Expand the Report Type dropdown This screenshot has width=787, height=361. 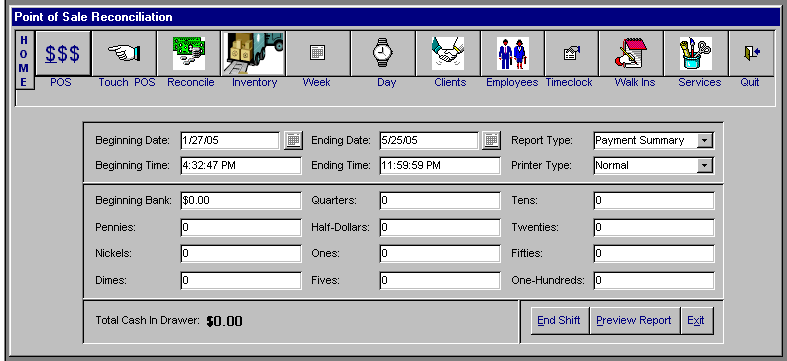pos(705,141)
